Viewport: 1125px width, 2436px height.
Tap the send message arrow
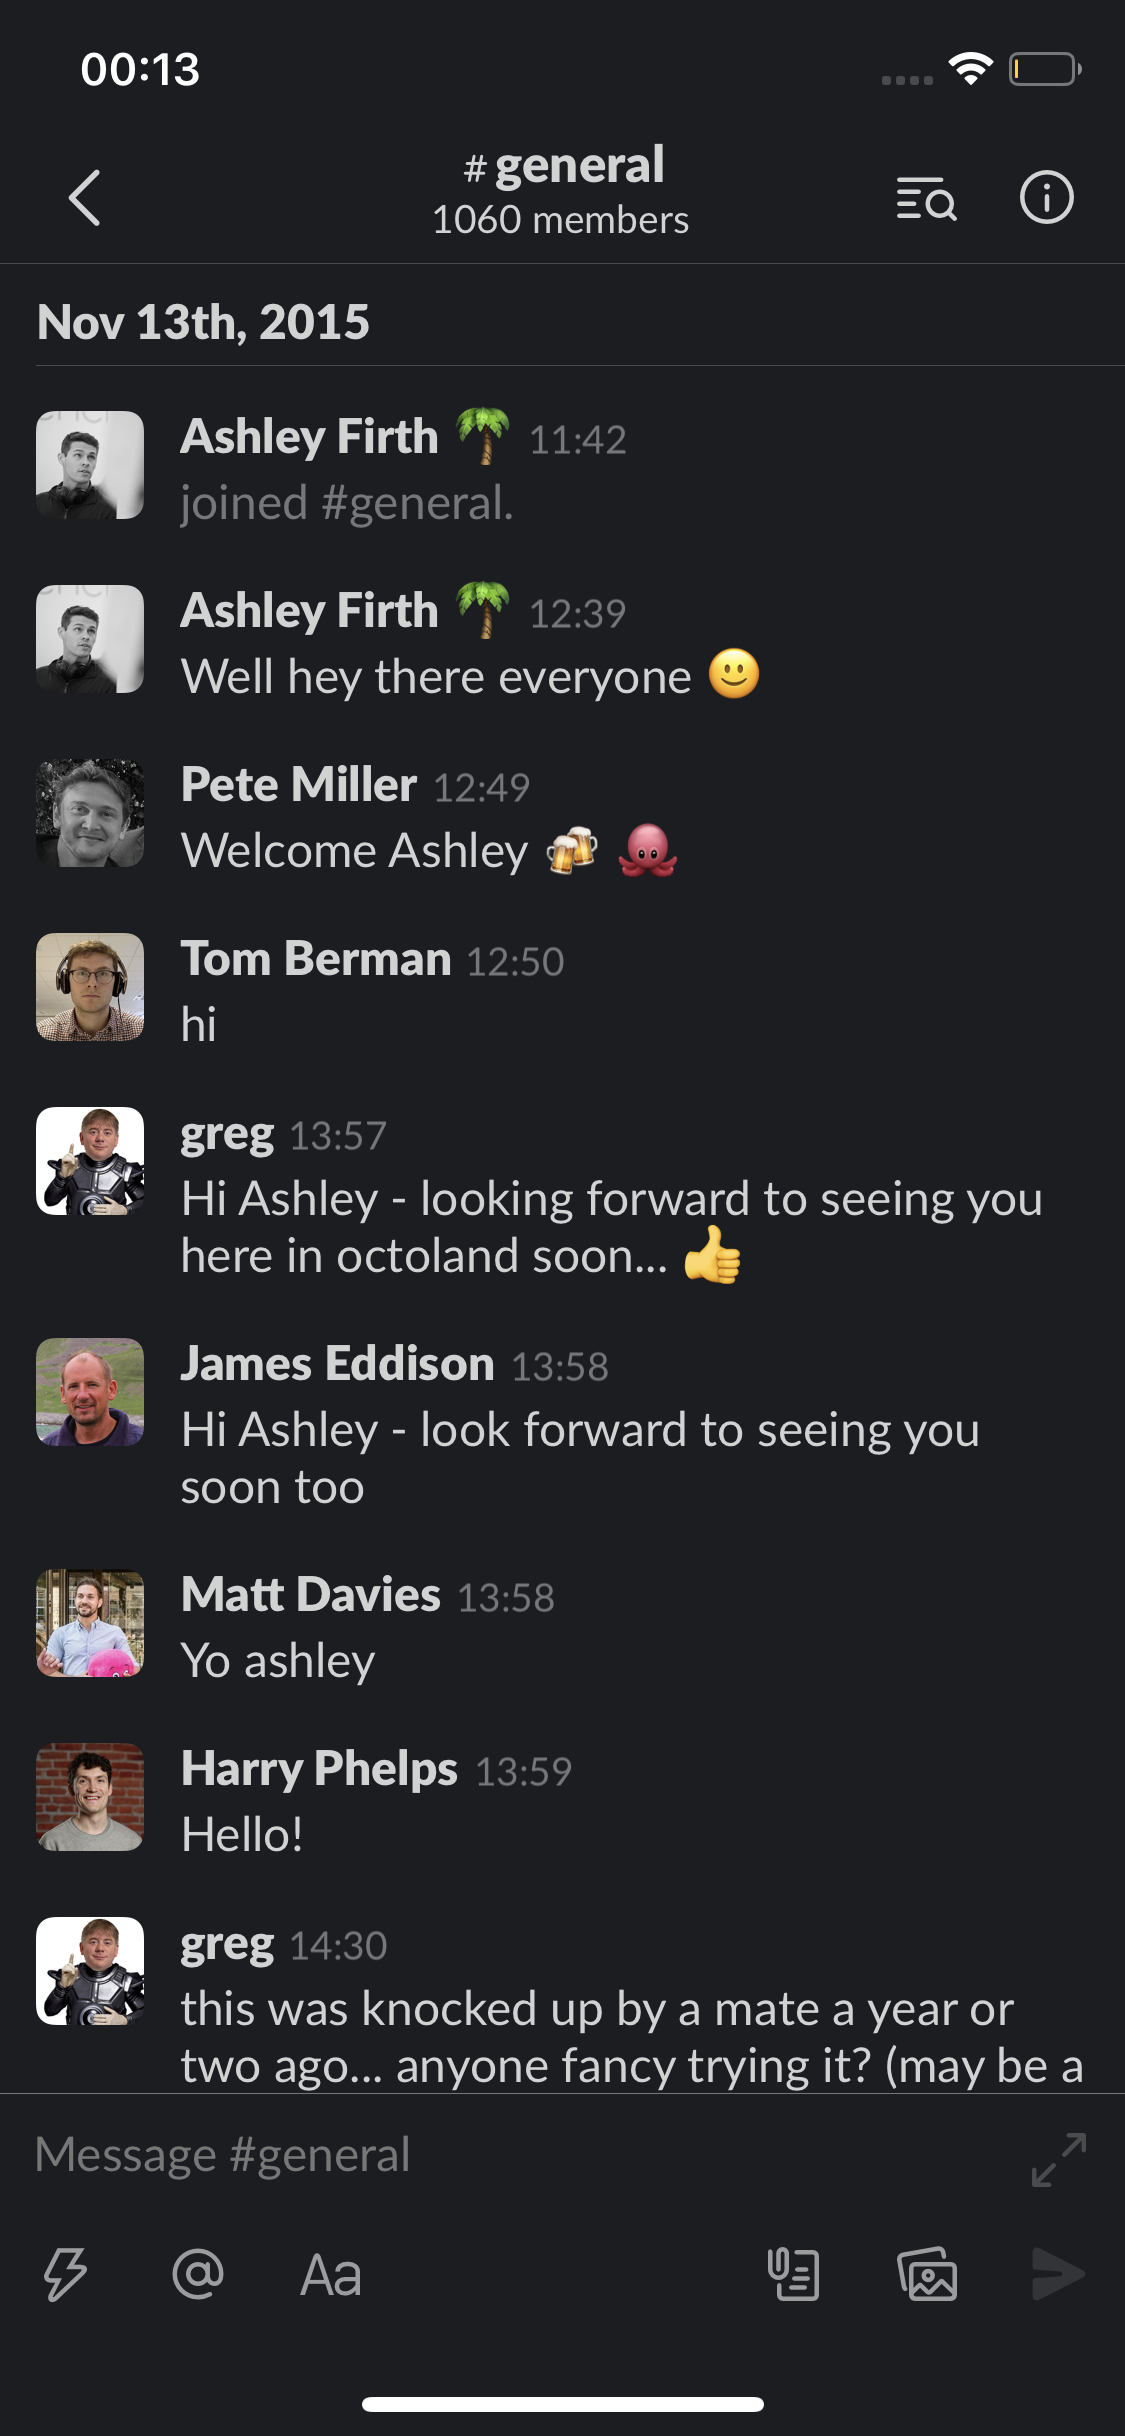[x=1058, y=2274]
